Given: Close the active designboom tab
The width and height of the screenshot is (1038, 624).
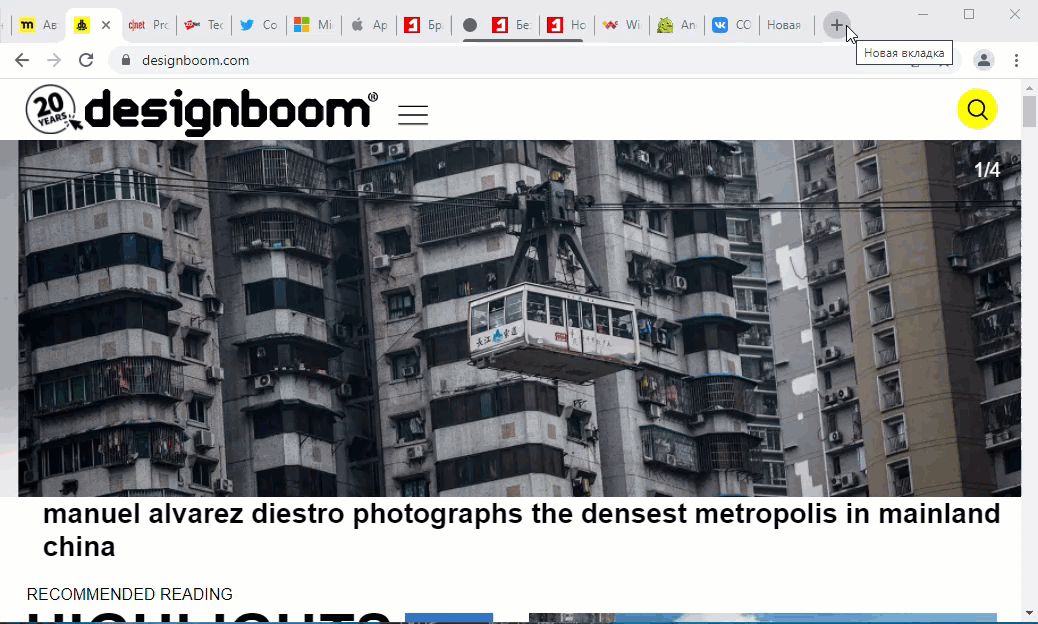Looking at the screenshot, I should pos(106,25).
